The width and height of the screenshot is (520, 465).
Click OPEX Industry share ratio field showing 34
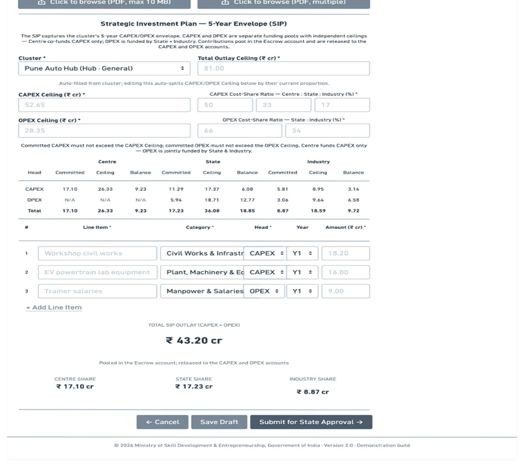328,131
